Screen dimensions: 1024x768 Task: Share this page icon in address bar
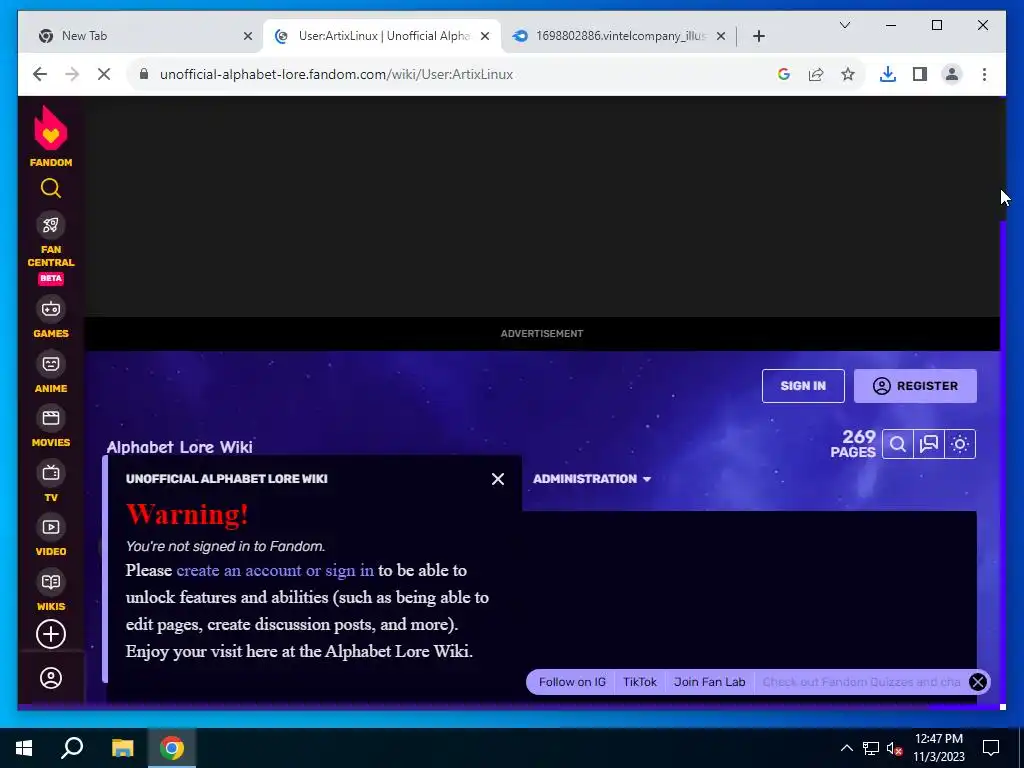click(816, 74)
